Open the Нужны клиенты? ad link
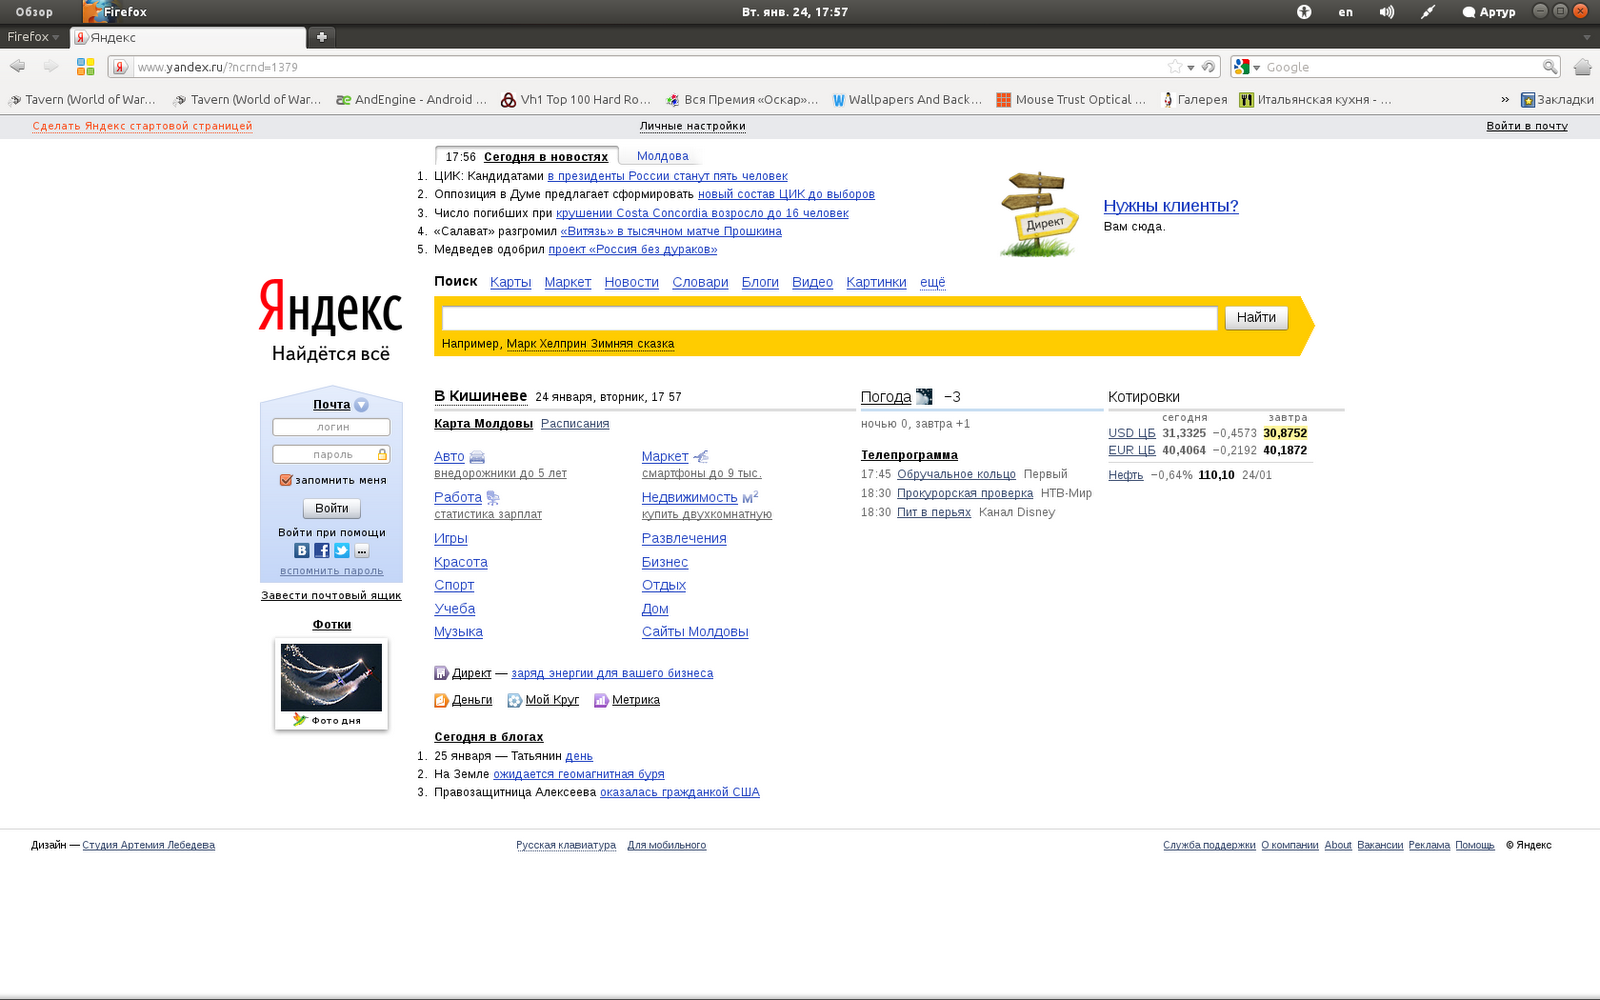 [1171, 206]
